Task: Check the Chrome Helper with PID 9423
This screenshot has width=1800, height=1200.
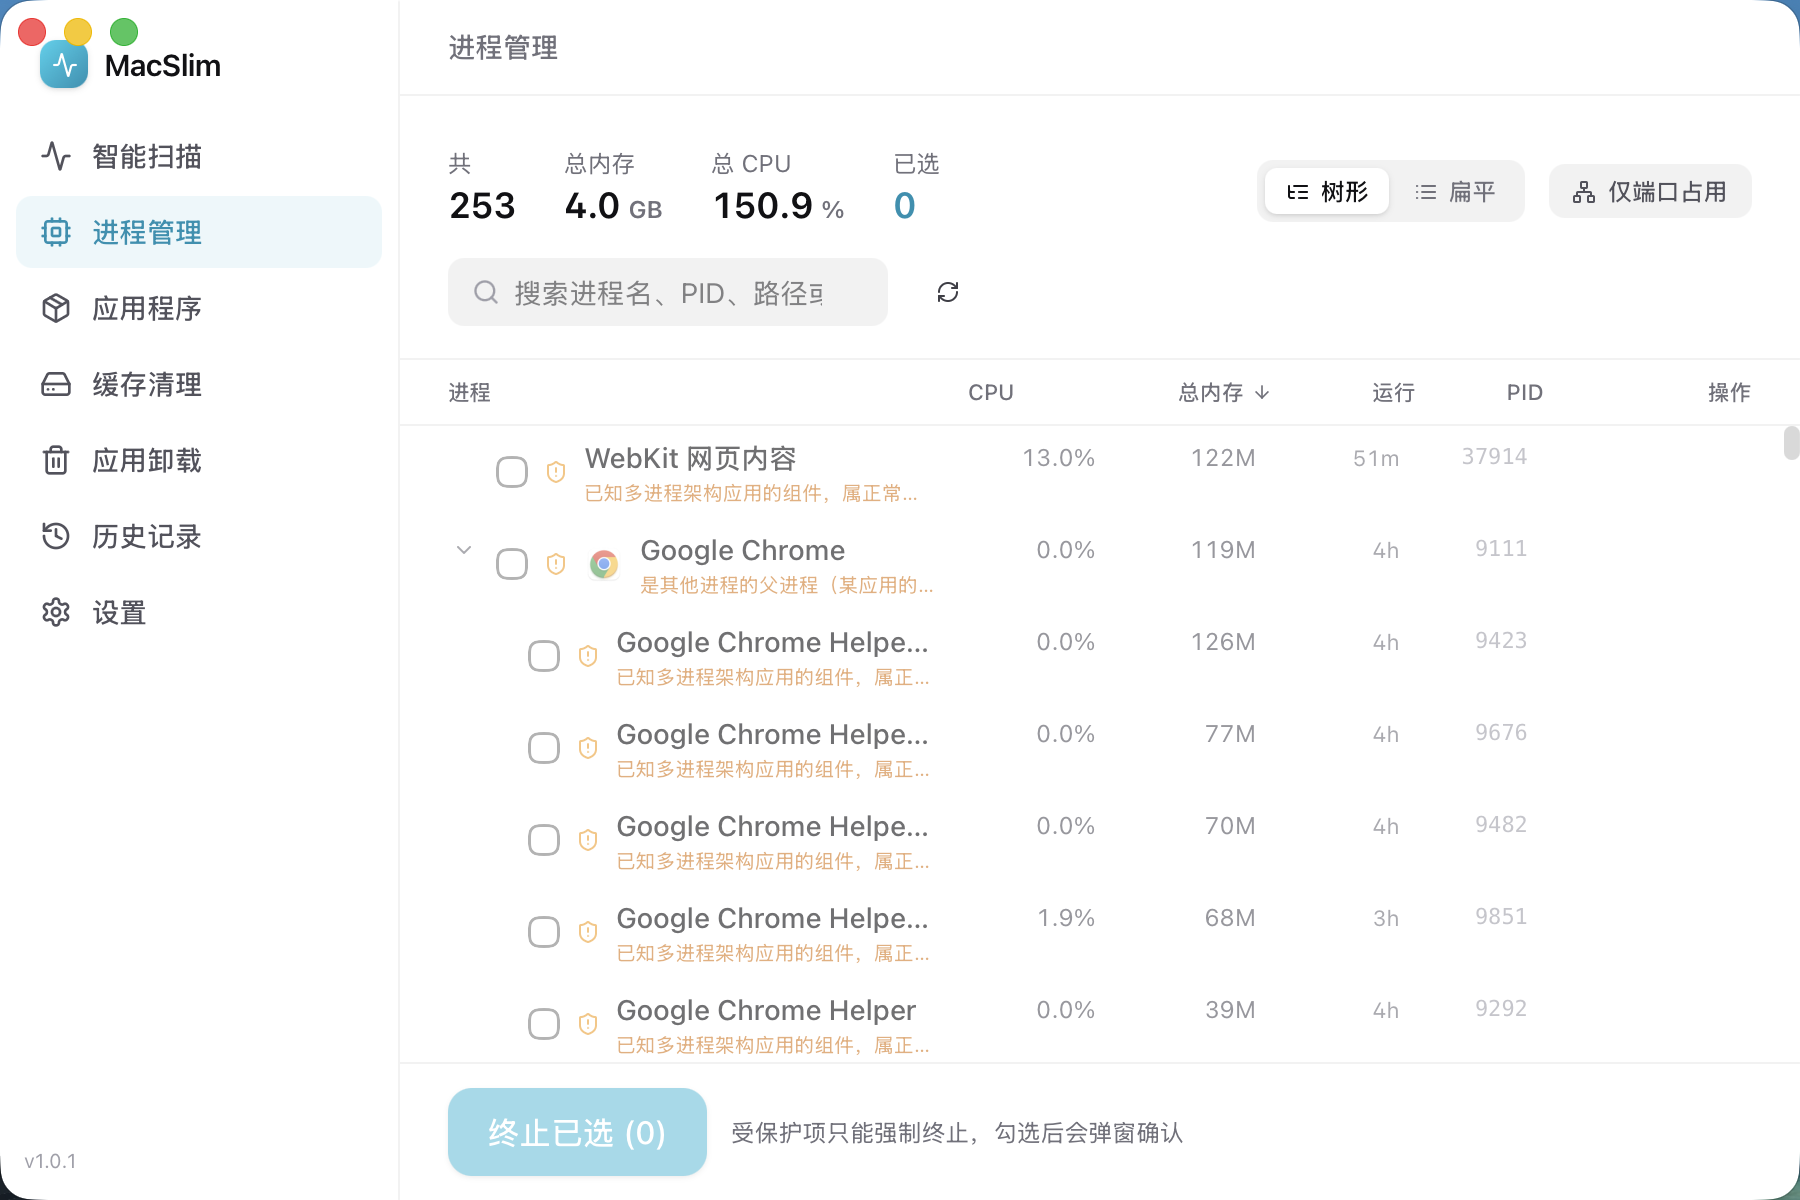Action: [x=544, y=656]
